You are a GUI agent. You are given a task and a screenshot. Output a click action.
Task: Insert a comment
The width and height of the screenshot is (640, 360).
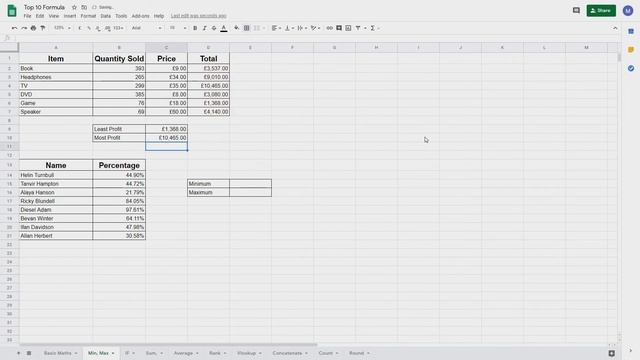click(x=339, y=28)
